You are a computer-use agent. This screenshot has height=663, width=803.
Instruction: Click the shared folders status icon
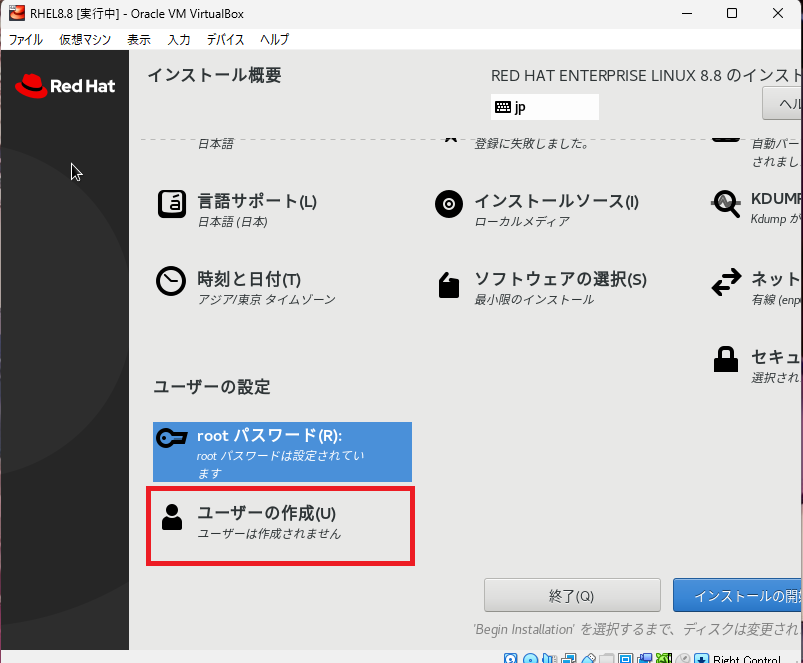click(606, 658)
